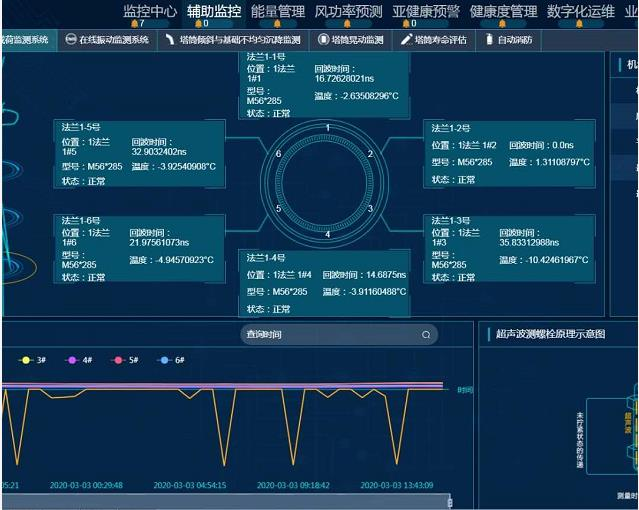Select the 法兰1-1号 flange card
This screenshot has width=639, height=510.
324,85
